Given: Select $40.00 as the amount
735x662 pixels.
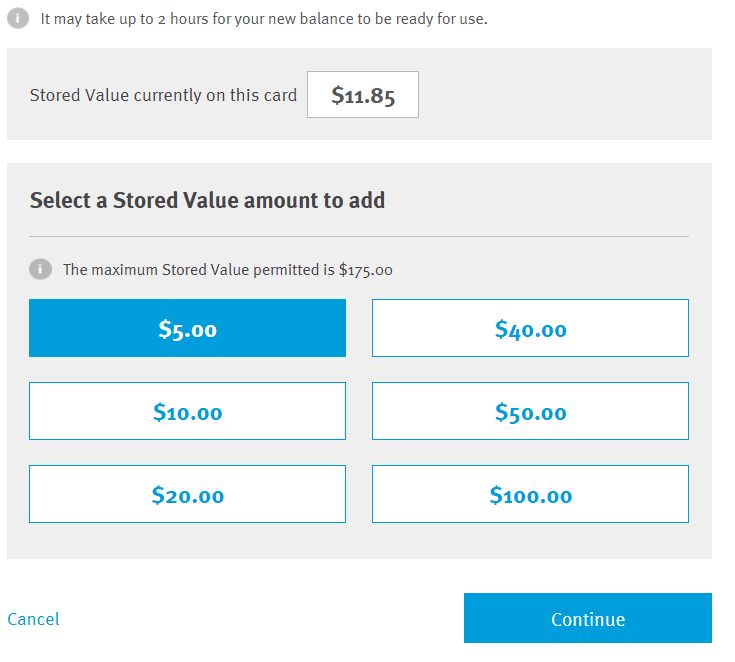Looking at the screenshot, I should [530, 328].
